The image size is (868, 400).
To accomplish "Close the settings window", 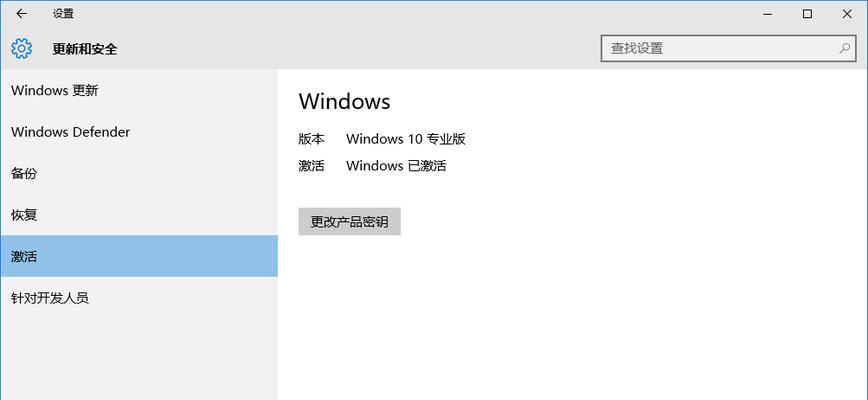I will click(x=847, y=14).
